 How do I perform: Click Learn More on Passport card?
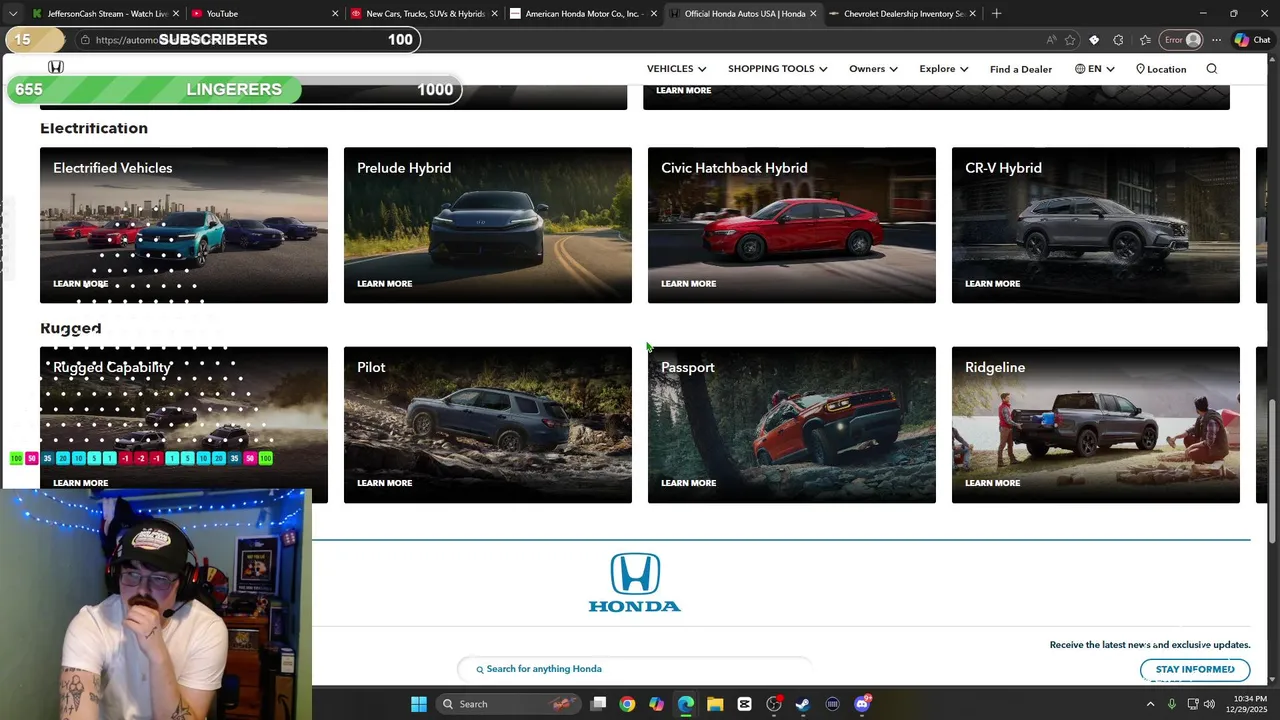coord(688,483)
